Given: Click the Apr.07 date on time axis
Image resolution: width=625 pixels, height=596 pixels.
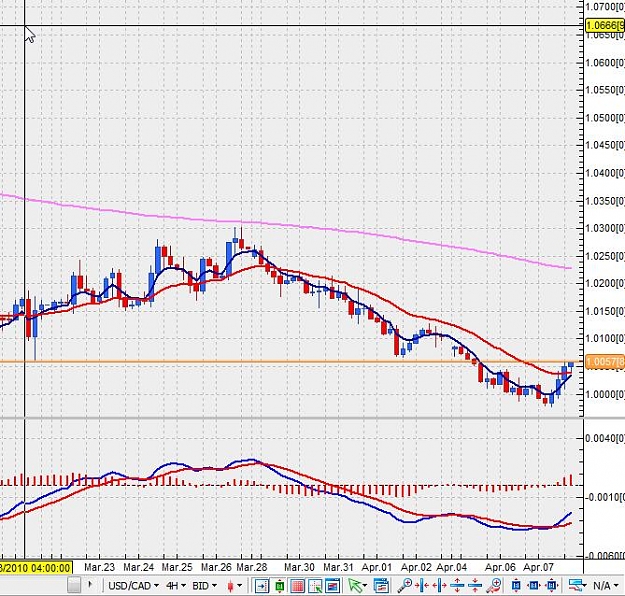Looking at the screenshot, I should tap(539, 567).
